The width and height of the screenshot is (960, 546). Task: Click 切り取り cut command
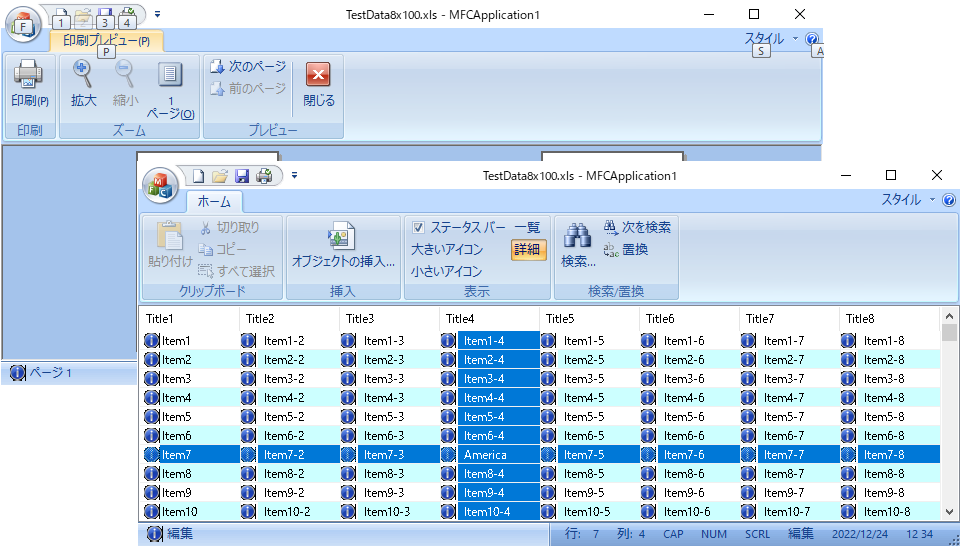click(x=230, y=228)
